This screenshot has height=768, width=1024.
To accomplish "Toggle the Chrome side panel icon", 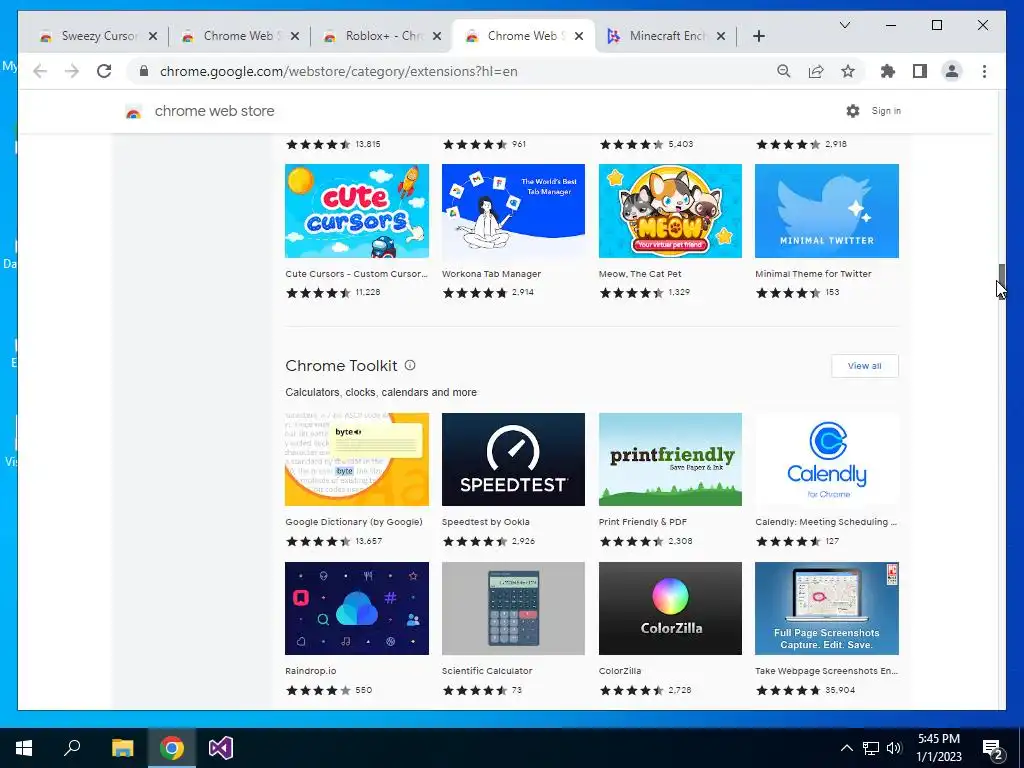I will click(920, 71).
